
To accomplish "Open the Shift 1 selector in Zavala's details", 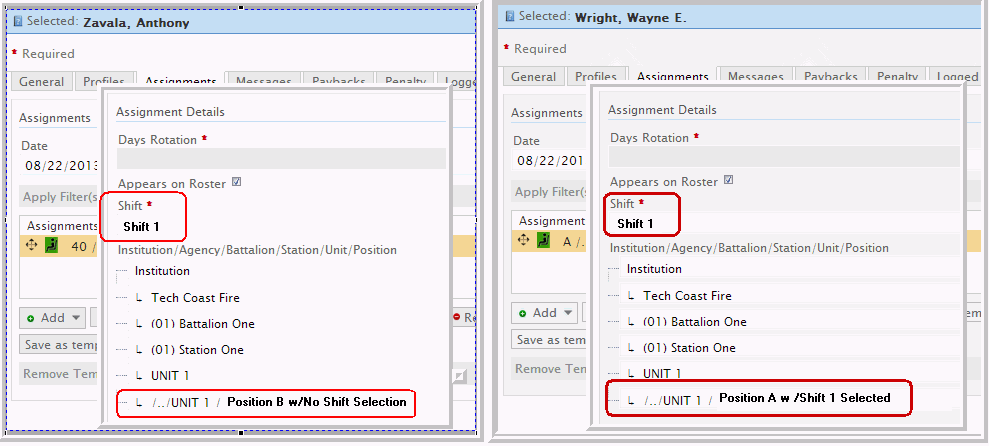I will [141, 227].
